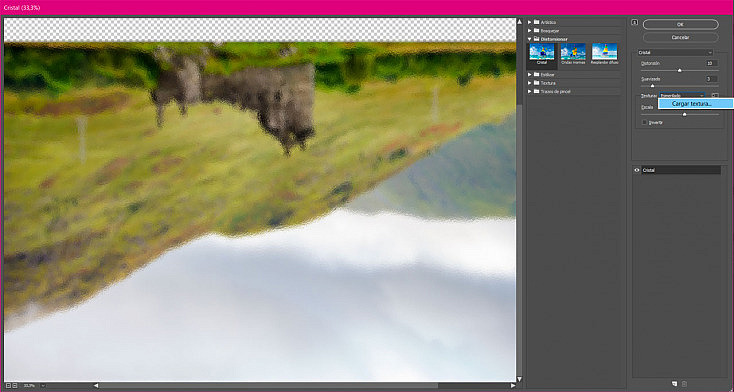Expand the Textura filter folder
The image size is (734, 392).
tap(530, 83)
